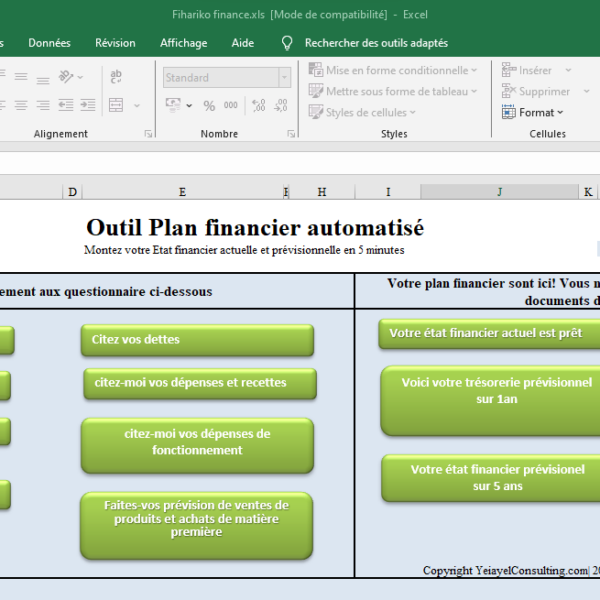Click citez-moi vos dépenses et recettes button
600x600 pixels.
click(x=200, y=383)
